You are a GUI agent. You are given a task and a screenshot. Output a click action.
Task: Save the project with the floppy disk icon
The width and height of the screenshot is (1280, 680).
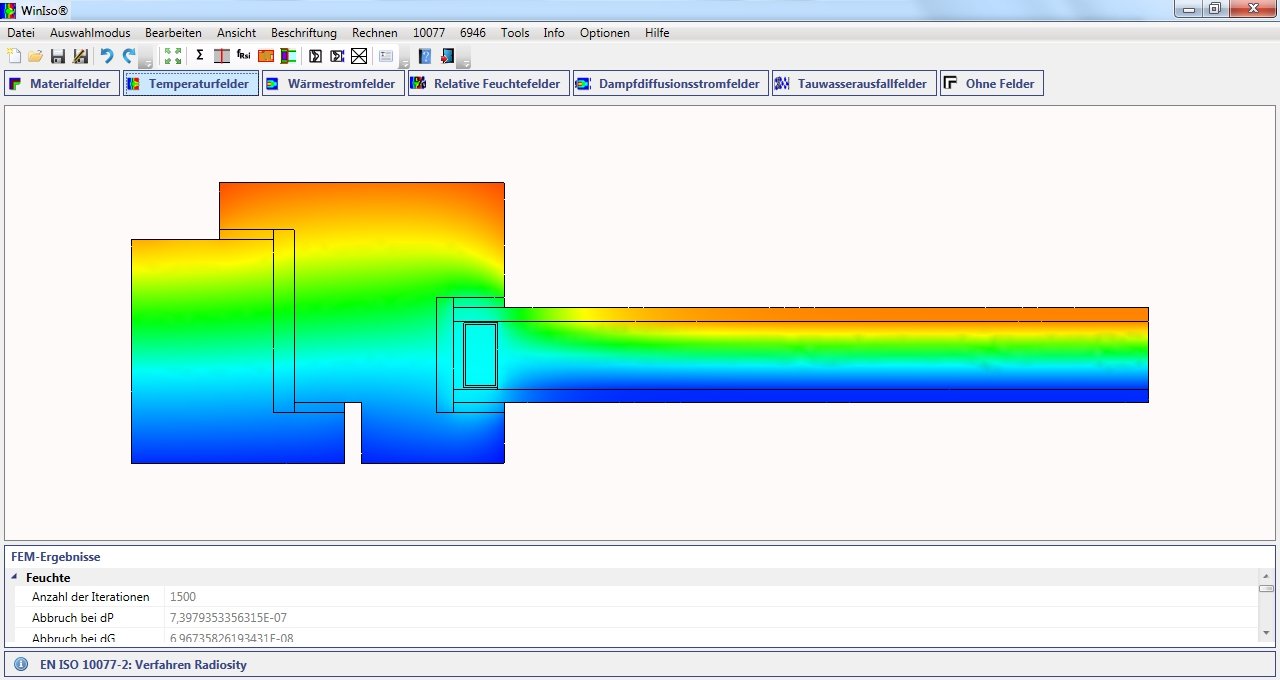[x=58, y=56]
